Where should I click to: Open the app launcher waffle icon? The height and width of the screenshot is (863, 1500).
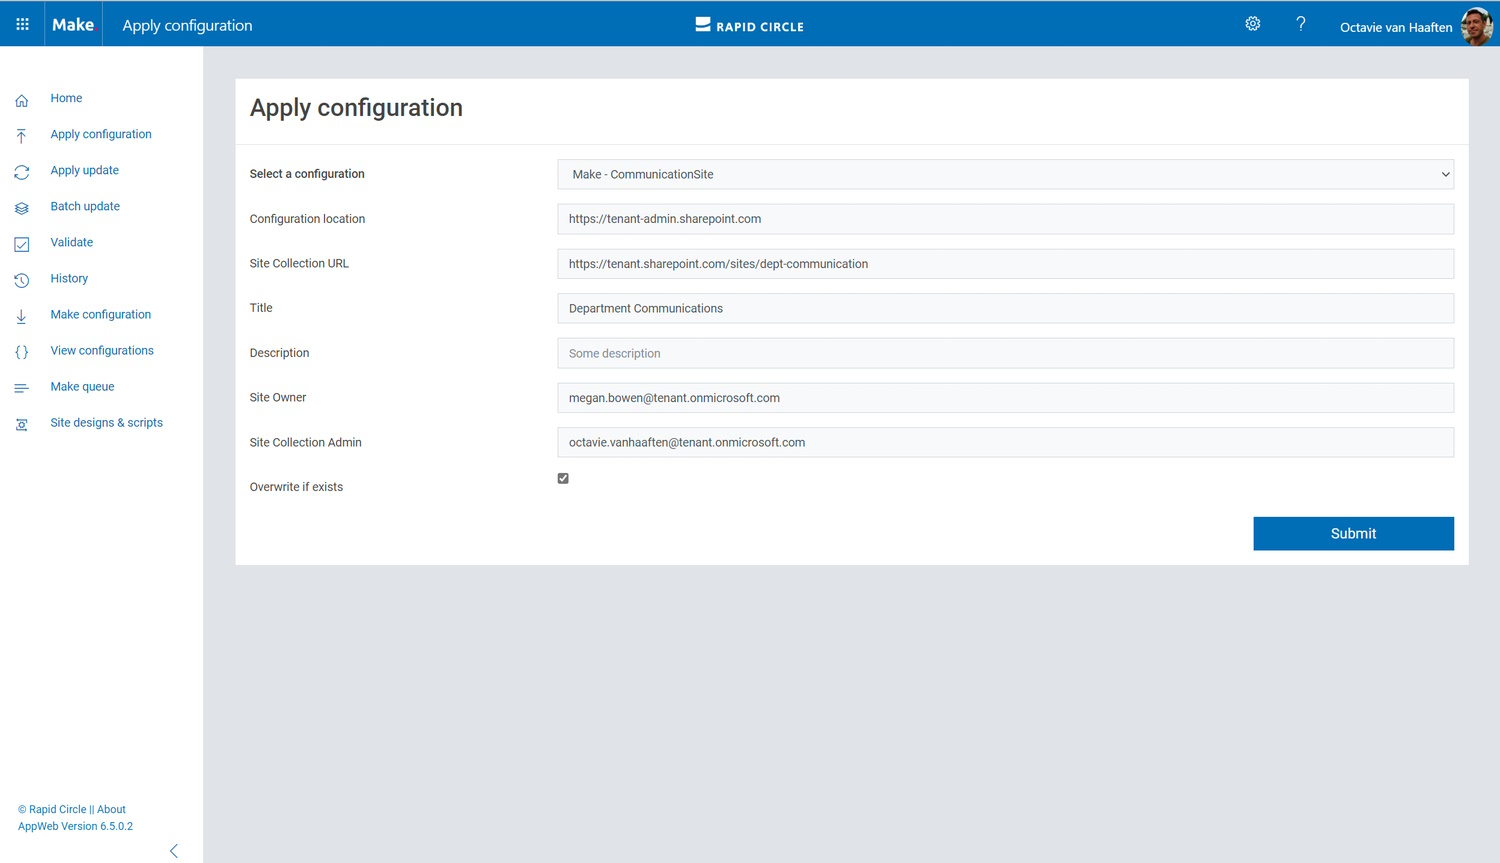pos(22,24)
